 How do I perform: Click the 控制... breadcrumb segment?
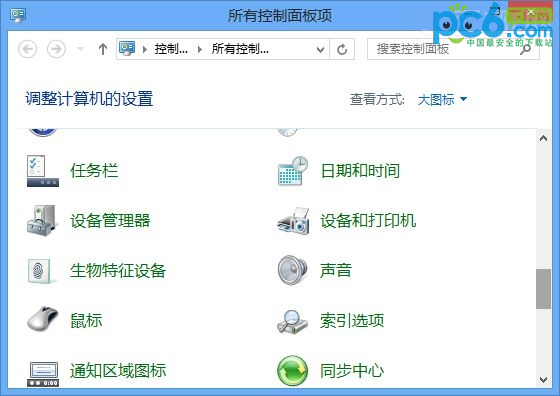pos(171,49)
